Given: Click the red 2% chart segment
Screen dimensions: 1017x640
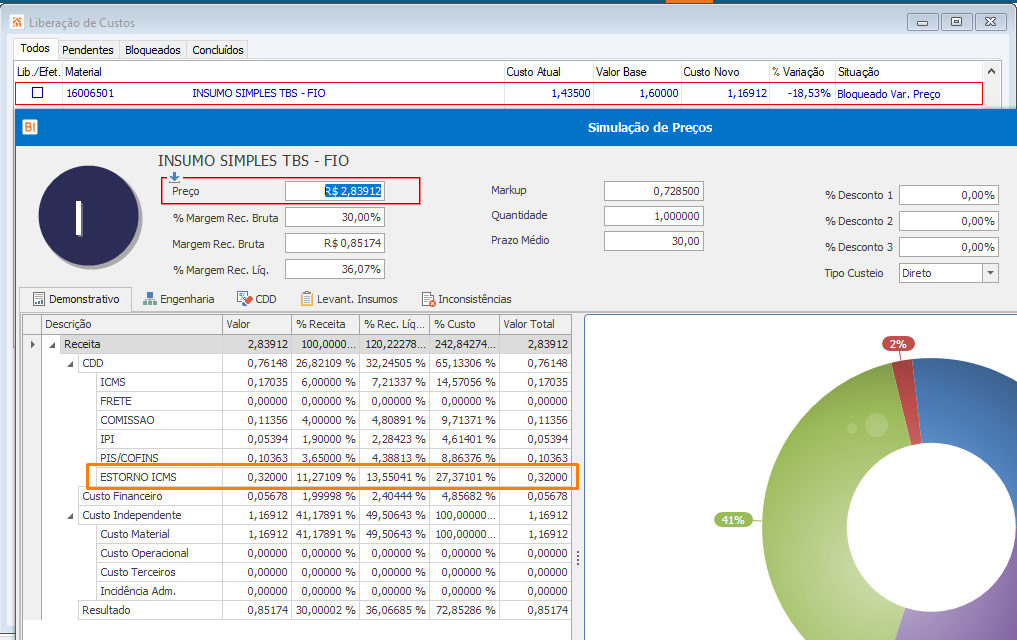Looking at the screenshot, I should [906, 404].
